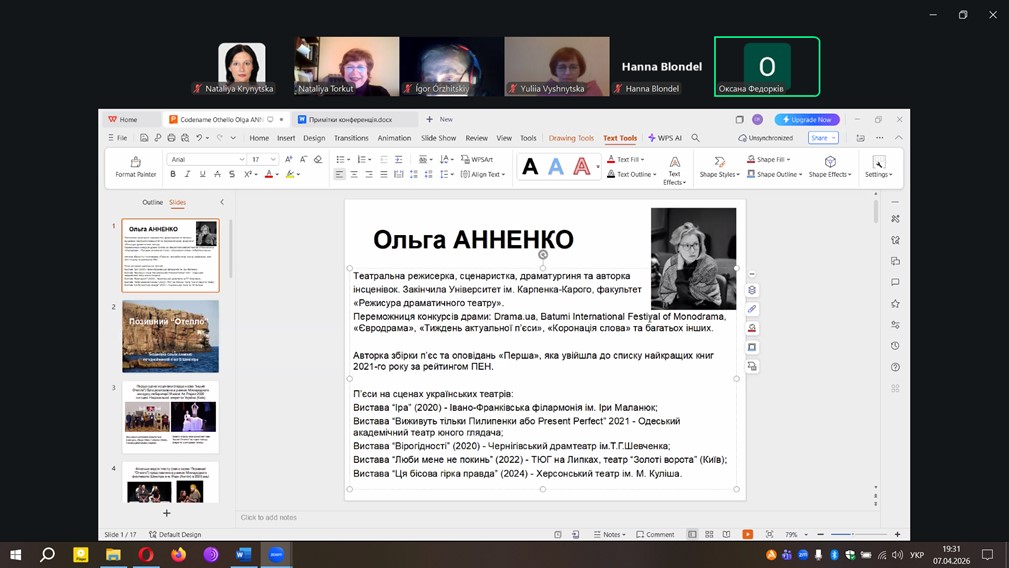This screenshot has height=568, width=1009.
Task: Open WPS AI assistant
Action: 665,138
